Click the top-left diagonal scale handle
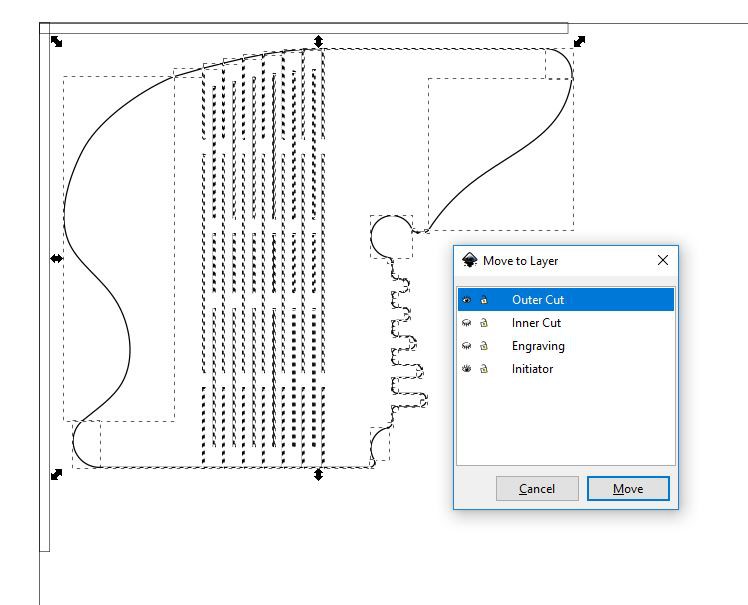Screen dimensions: 748x605 click(57, 42)
